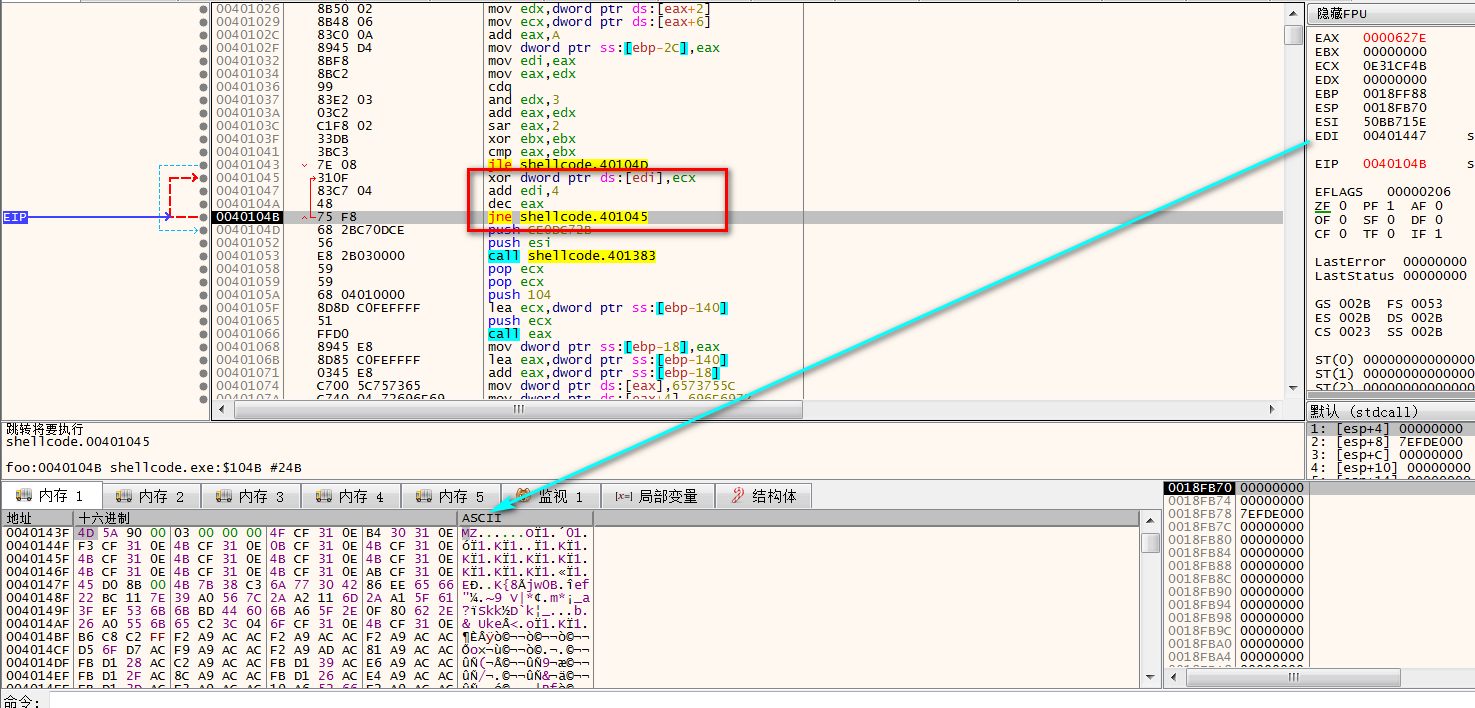The width and height of the screenshot is (1475, 708).
Task: Select the jle shellcode.40104D instruction
Action: pyautogui.click(x=568, y=165)
